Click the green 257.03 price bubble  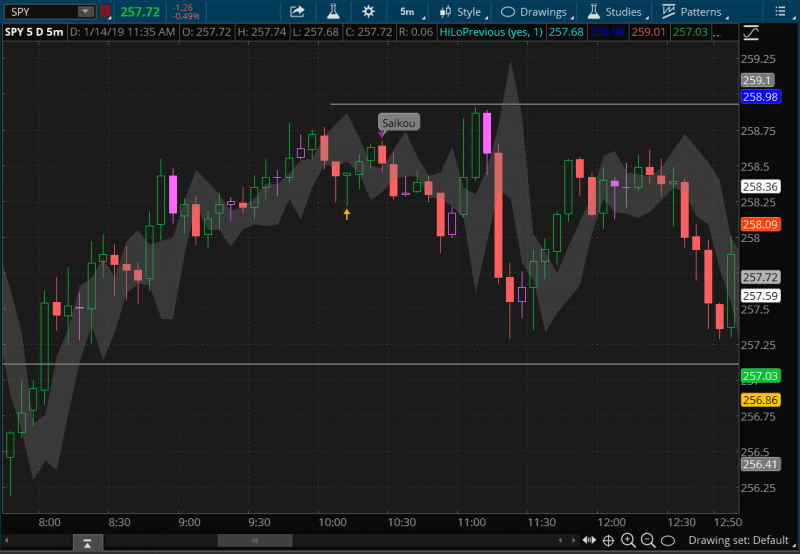760,376
